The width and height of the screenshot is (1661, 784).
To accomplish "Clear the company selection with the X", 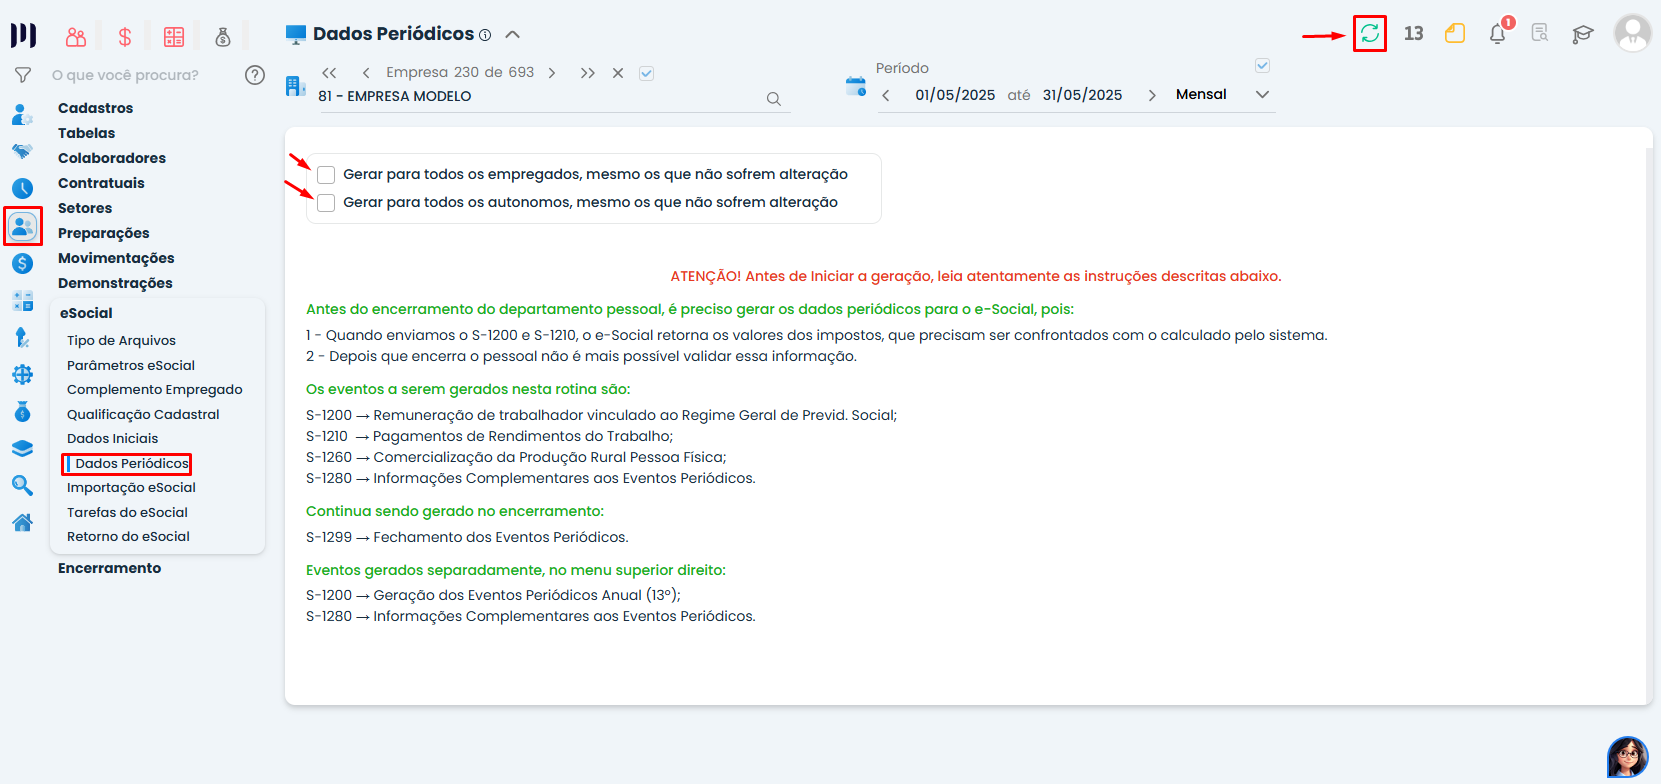I will coord(618,73).
